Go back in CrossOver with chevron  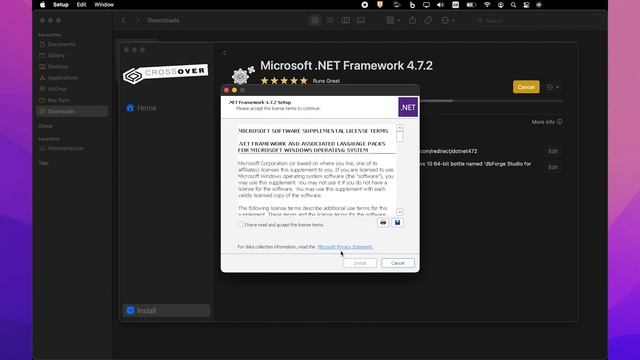[224, 53]
